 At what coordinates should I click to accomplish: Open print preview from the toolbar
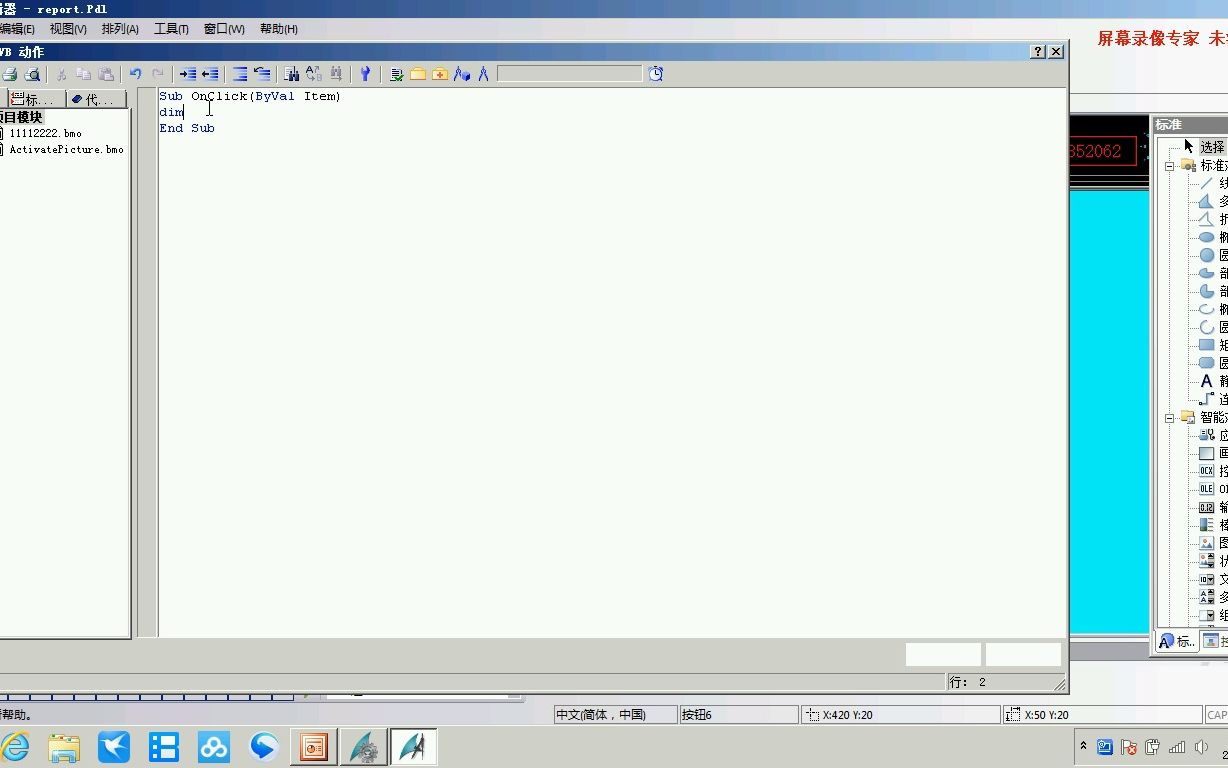(x=33, y=74)
